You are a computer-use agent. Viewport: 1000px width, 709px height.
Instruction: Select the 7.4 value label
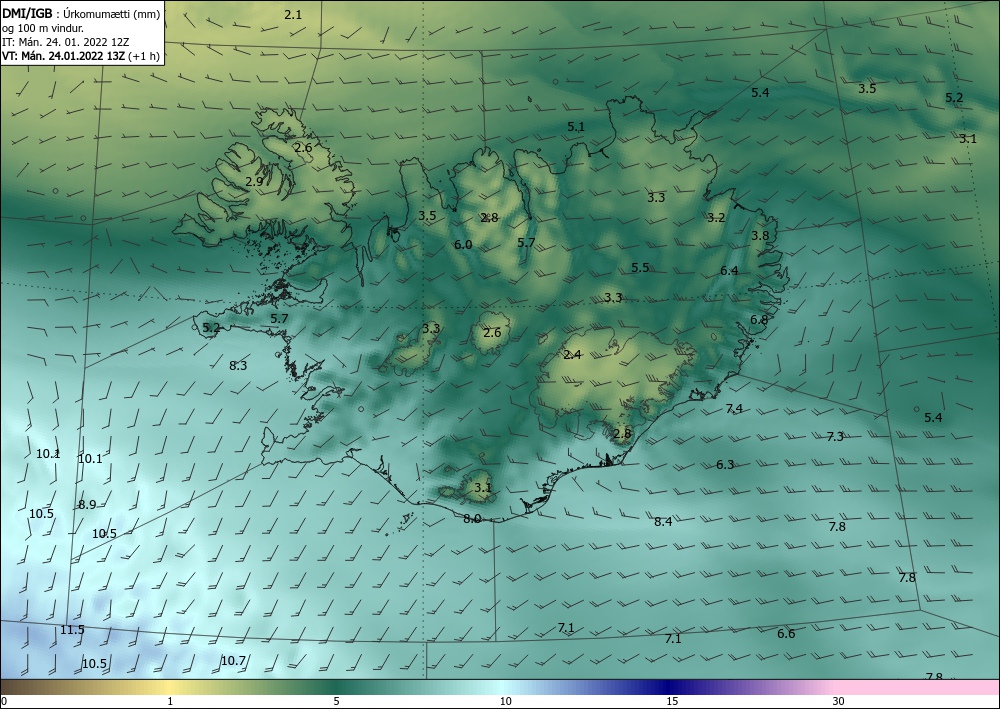734,408
